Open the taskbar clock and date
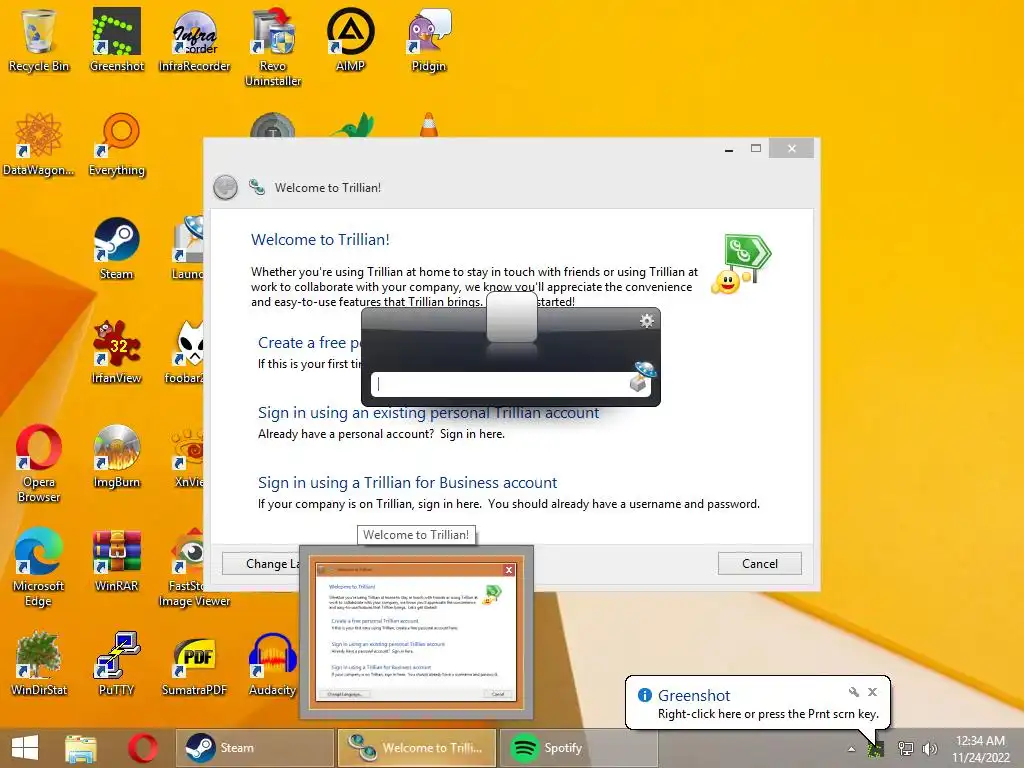 [x=981, y=748]
